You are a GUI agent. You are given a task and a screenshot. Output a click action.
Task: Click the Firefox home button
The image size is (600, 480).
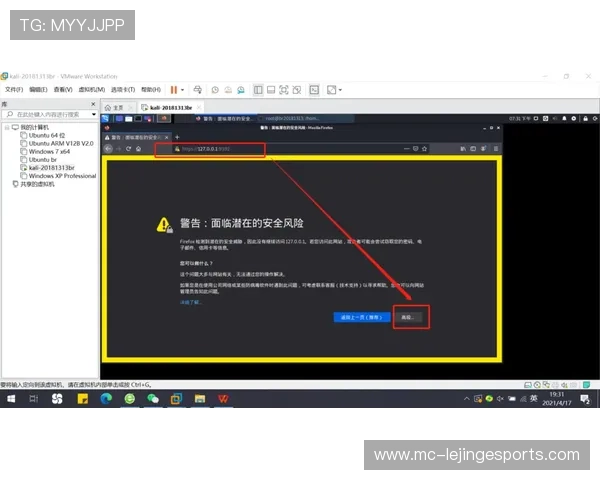coord(138,149)
